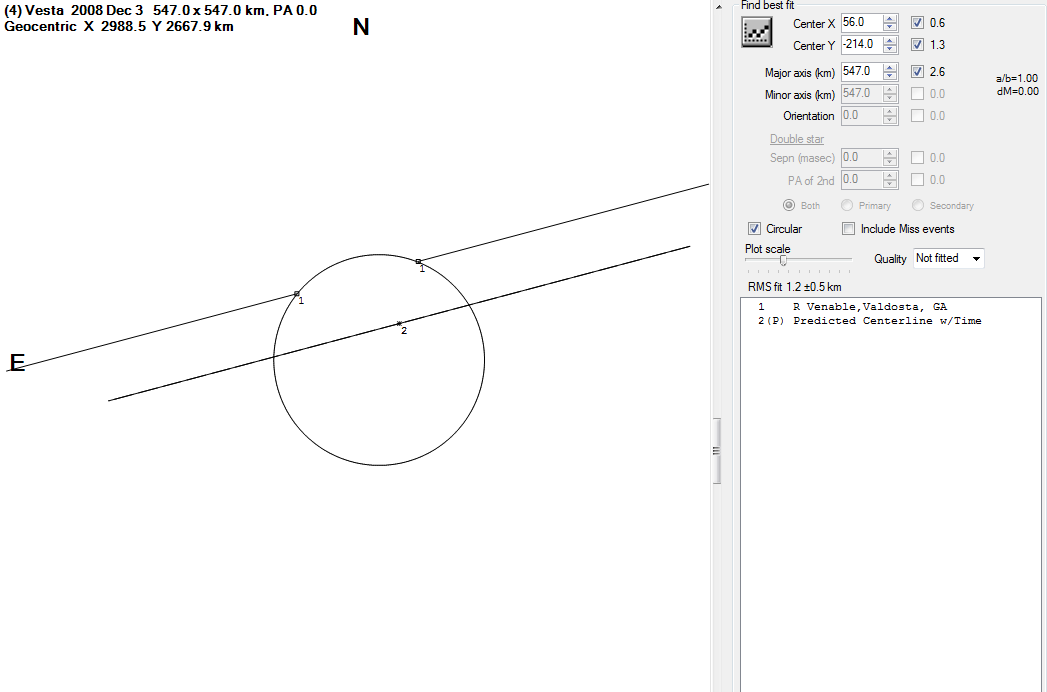Click the Major axis value field
The height and width of the screenshot is (692, 1047).
[x=861, y=71]
